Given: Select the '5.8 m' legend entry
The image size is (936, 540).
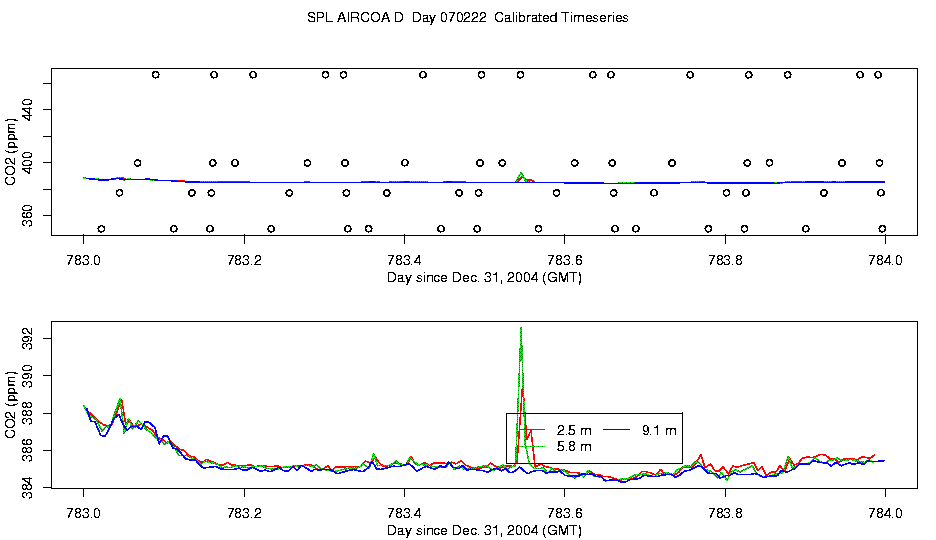Looking at the screenshot, I should [x=574, y=446].
